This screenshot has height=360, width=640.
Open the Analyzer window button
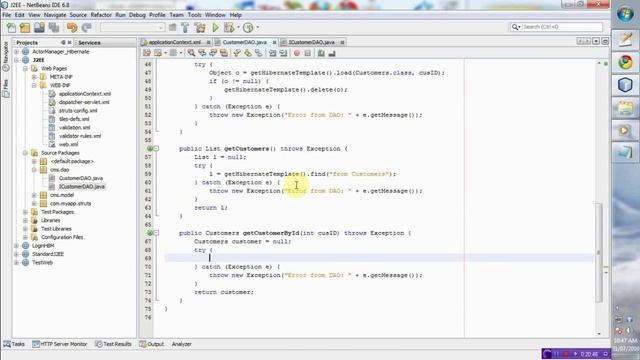tap(182, 344)
